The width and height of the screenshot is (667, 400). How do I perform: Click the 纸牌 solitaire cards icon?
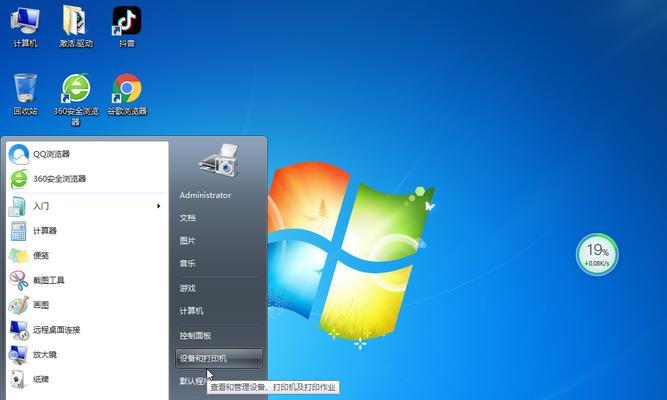coord(18,379)
